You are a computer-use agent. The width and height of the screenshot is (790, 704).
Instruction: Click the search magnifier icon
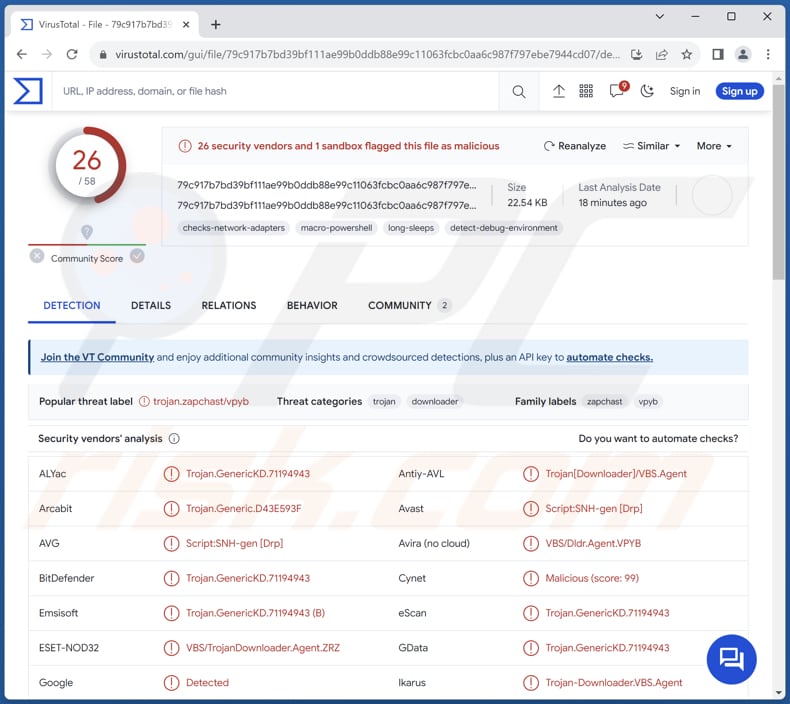[x=518, y=92]
